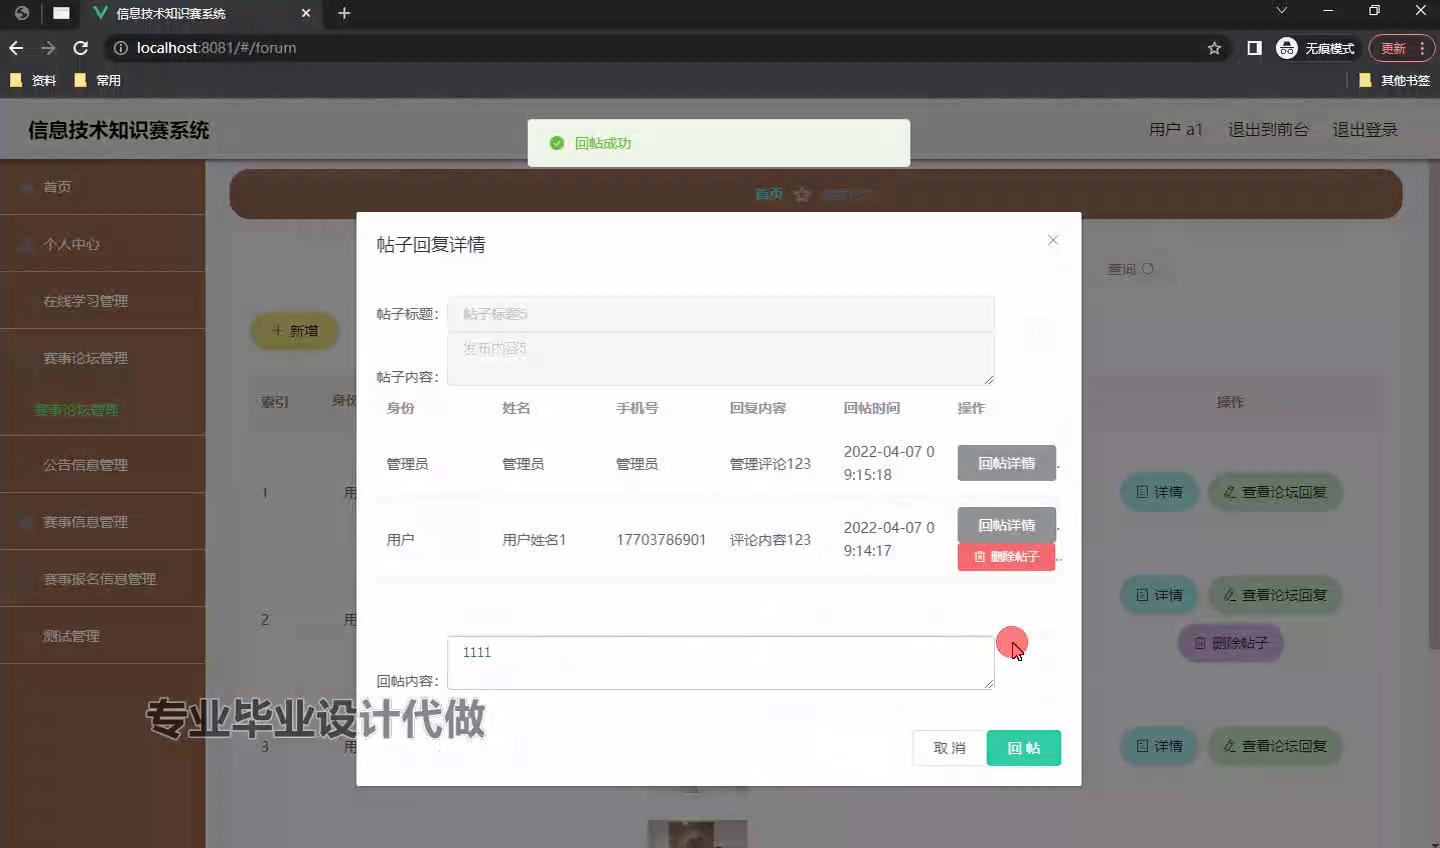Click the green 回帖 submit button
This screenshot has width=1440, height=848.
click(1023, 748)
